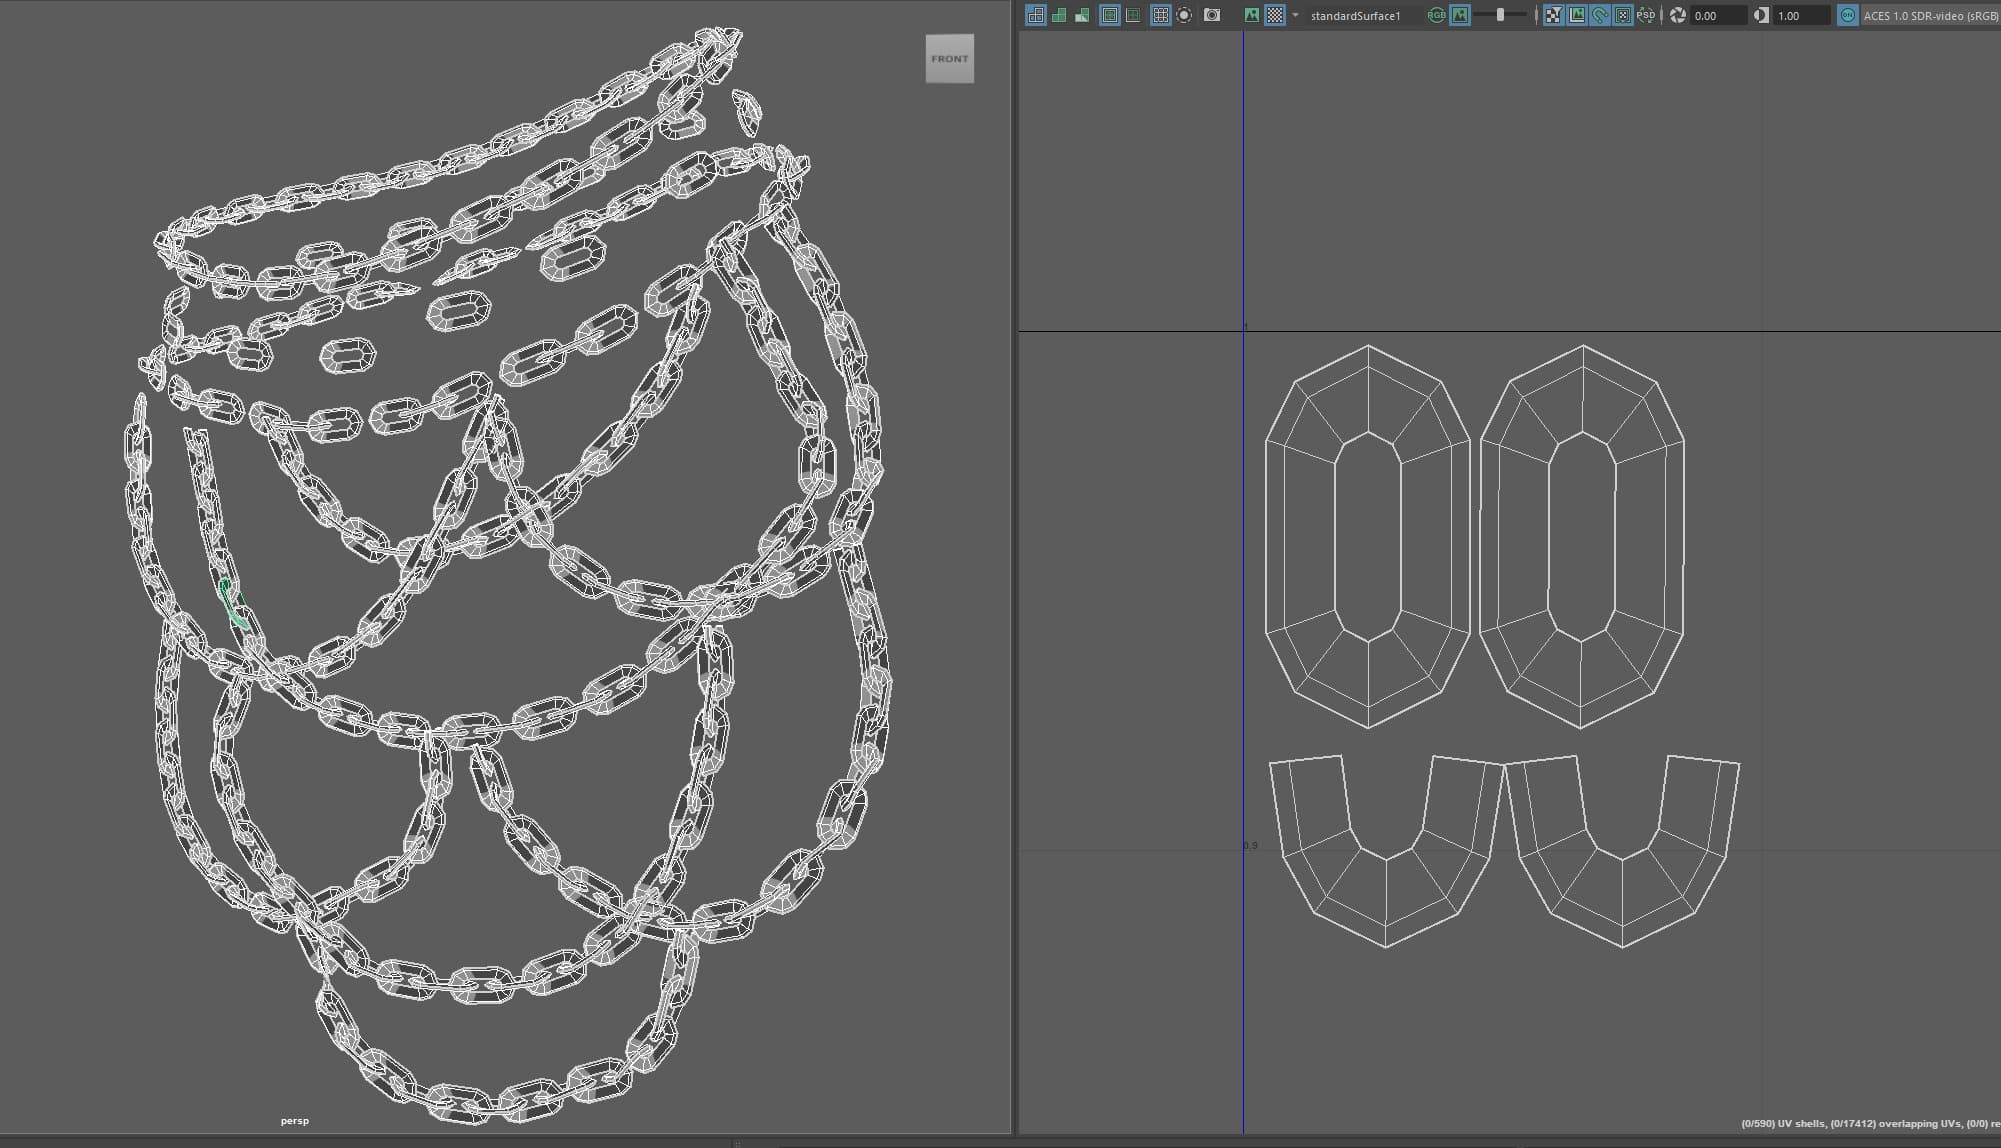Toggle RGB channel display
2001x1148 pixels.
[1436, 15]
